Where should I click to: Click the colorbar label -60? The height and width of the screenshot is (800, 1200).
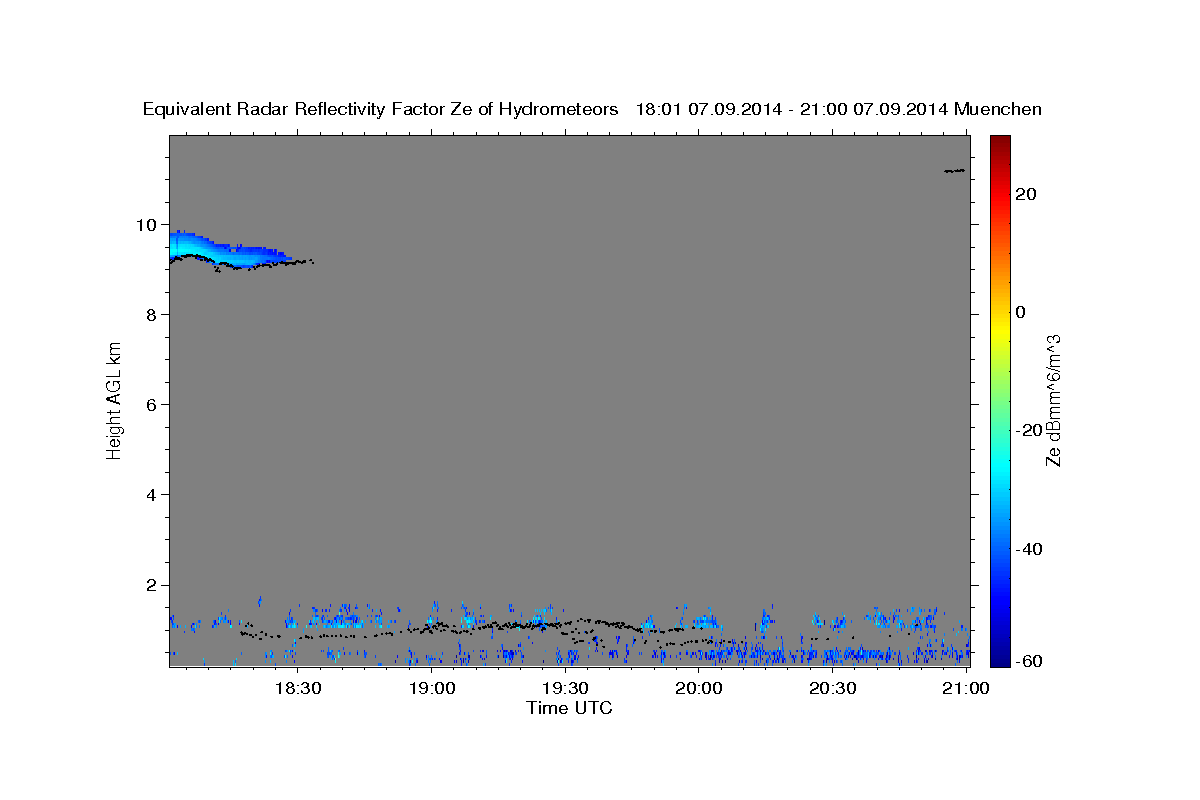[x=1030, y=661]
